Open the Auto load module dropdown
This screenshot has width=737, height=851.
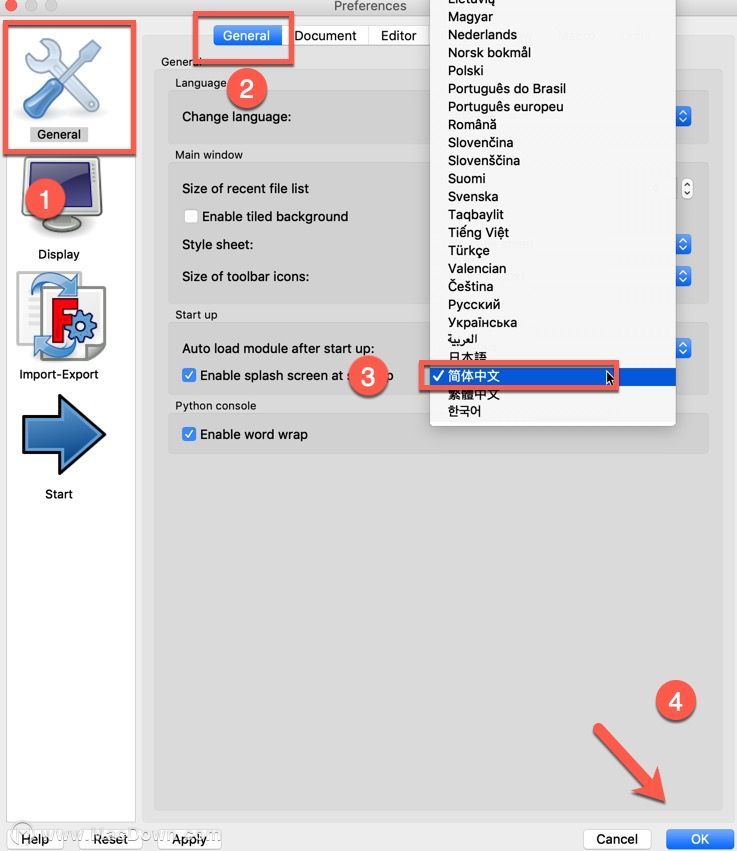pyautogui.click(x=683, y=348)
